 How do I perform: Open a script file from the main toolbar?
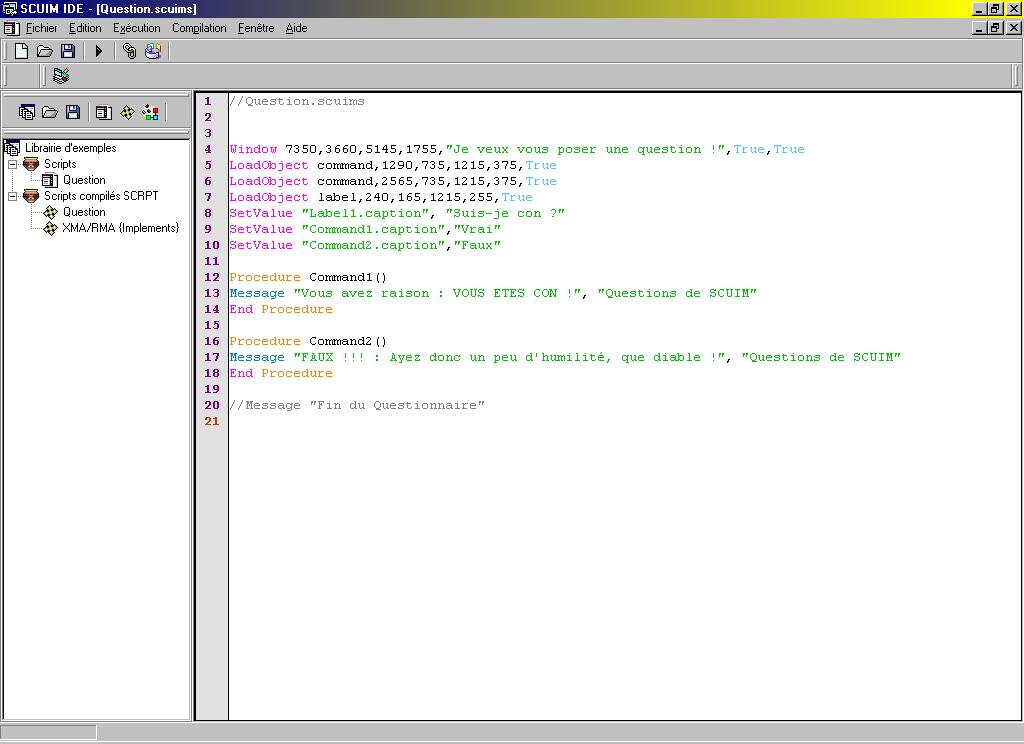point(44,51)
